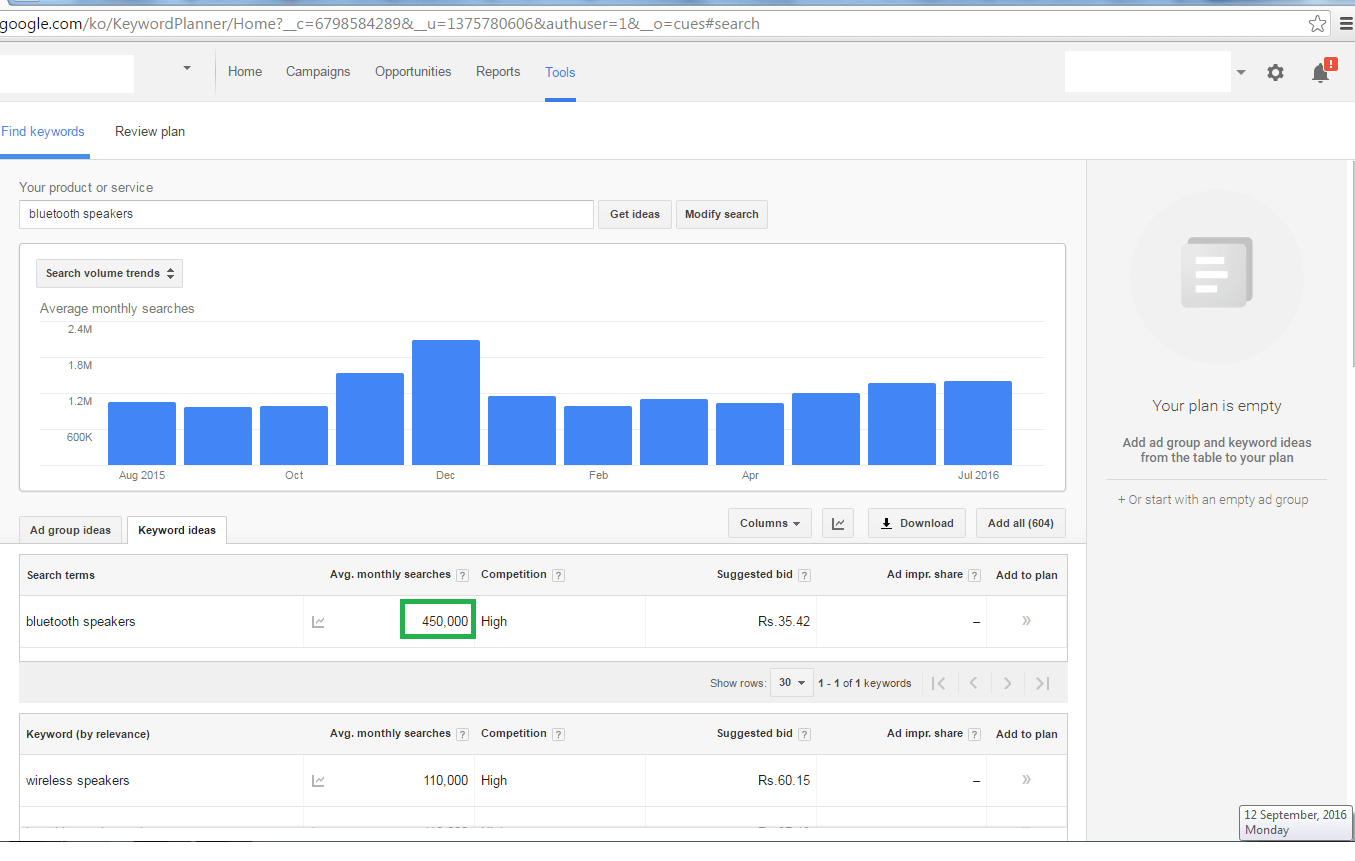Expand the account switcher arrow near search box

click(1240, 71)
